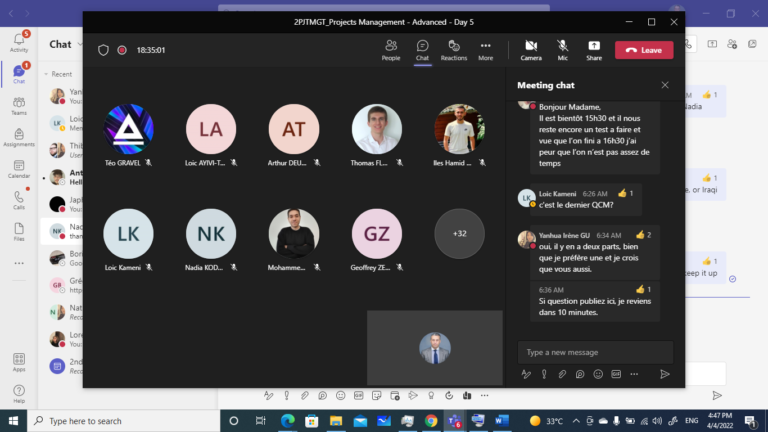Viewport: 768px width, 432px height.
Task: Open More actions in meeting toolbar
Action: (485, 50)
